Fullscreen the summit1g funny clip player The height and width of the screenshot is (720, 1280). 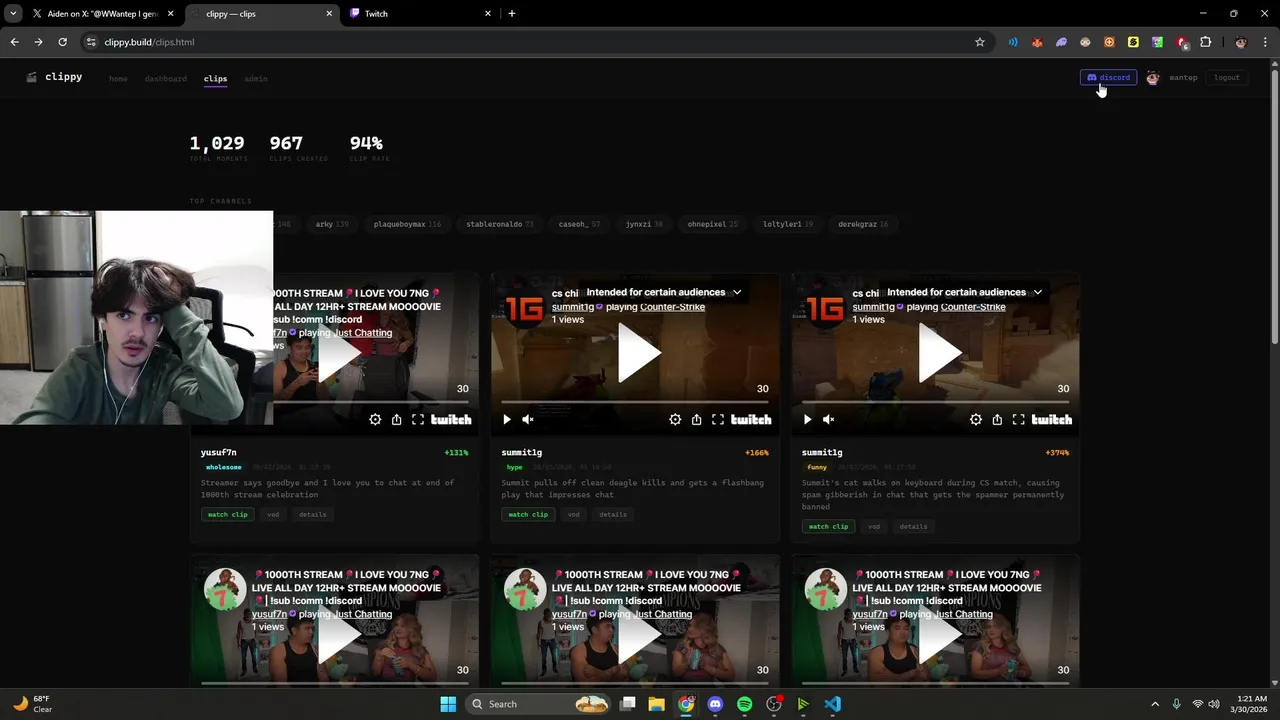click(x=1018, y=420)
